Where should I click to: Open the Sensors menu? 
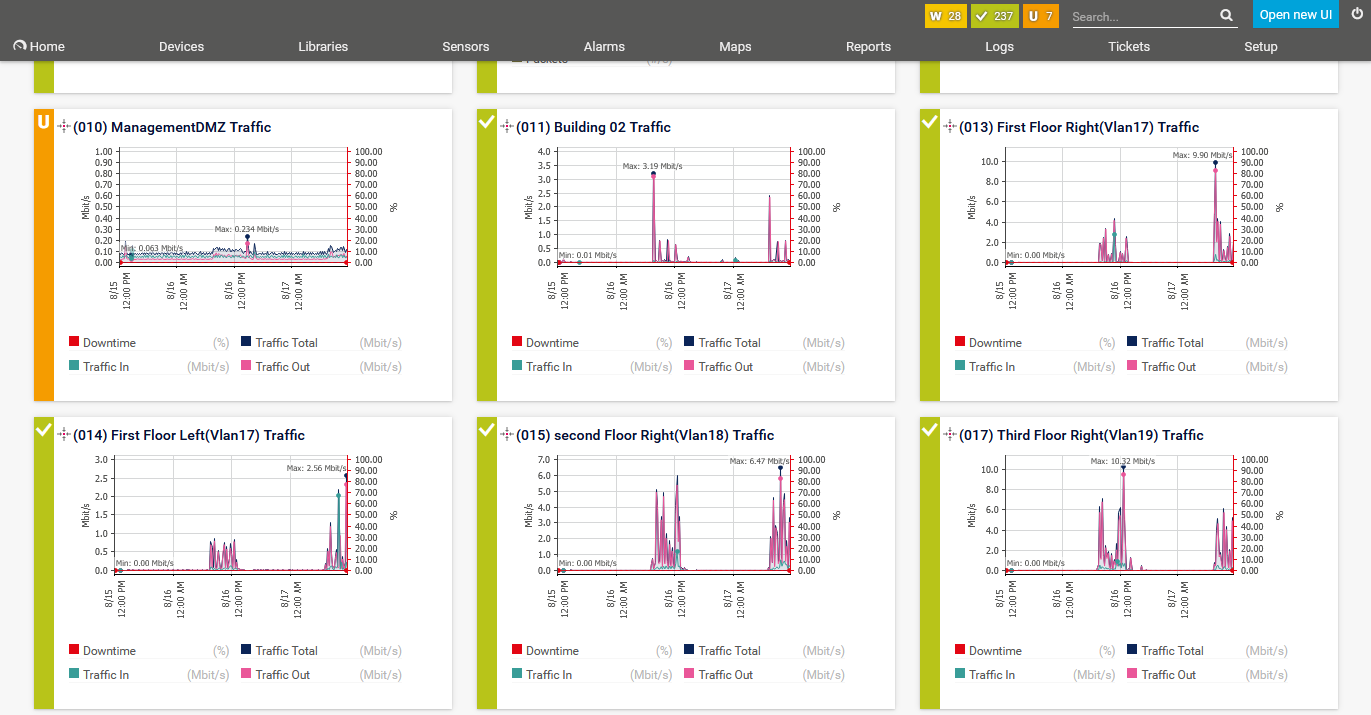(x=466, y=46)
